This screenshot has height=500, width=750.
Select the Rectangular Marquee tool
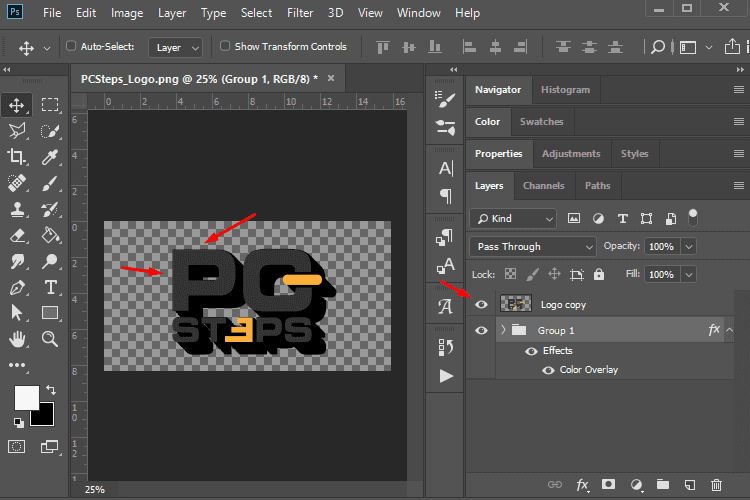(x=50, y=105)
